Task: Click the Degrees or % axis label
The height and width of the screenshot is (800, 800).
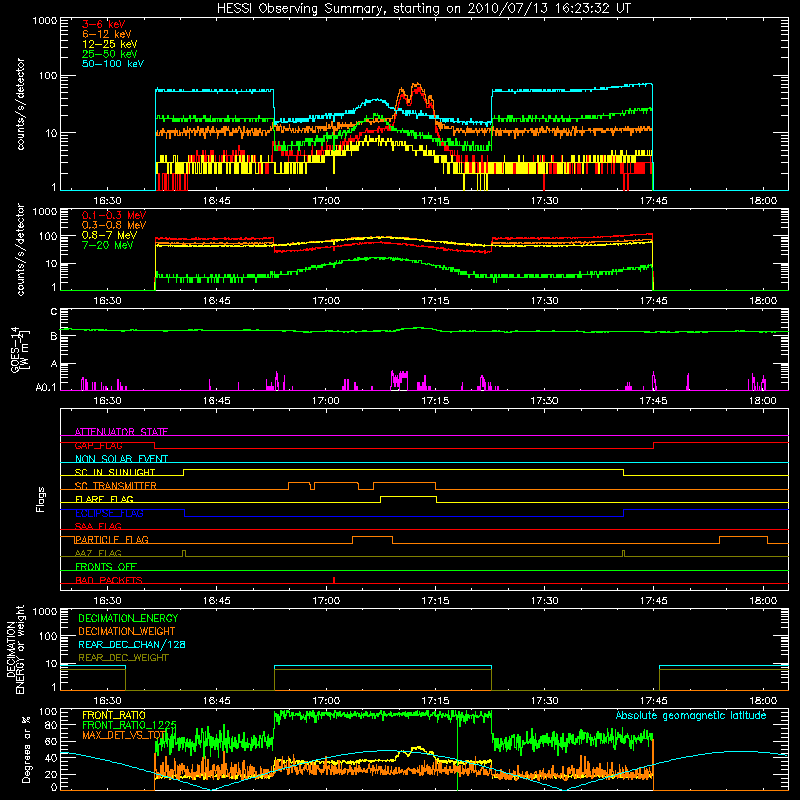Action: 26,749
